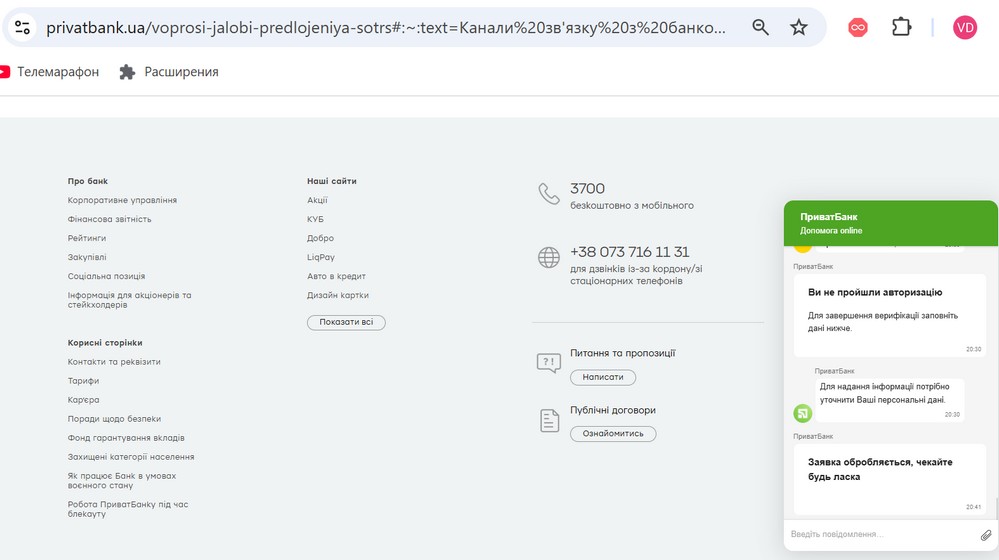Open the zoom magnifier icon in address bar
Screen dimensions: 999x560
click(760, 27)
